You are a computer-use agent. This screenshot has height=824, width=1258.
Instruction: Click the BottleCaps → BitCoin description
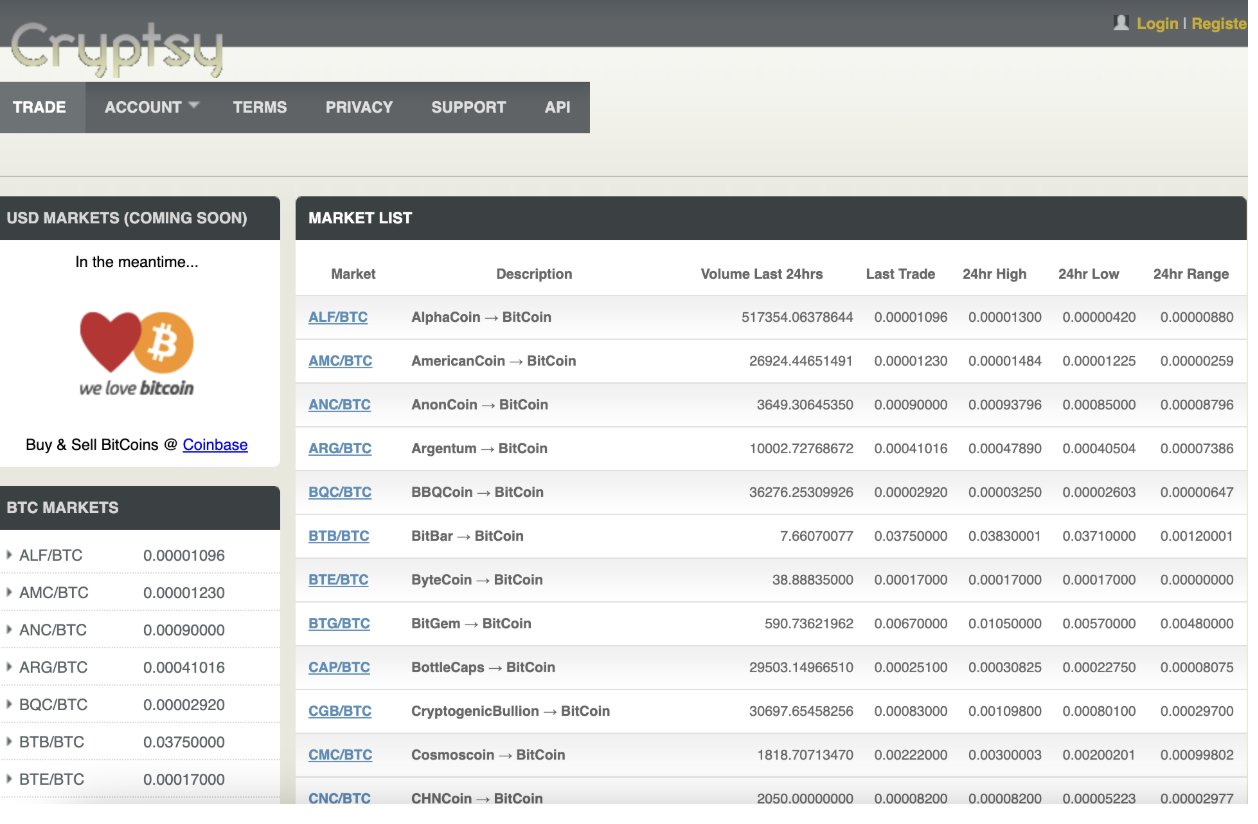point(484,668)
